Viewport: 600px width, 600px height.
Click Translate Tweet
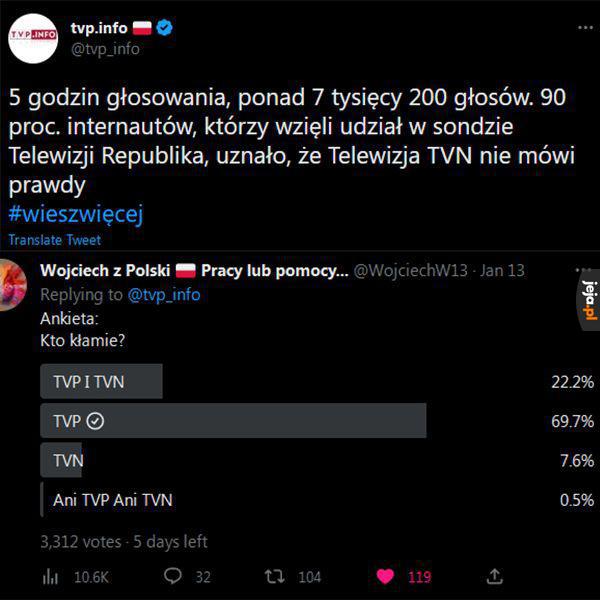(55, 240)
